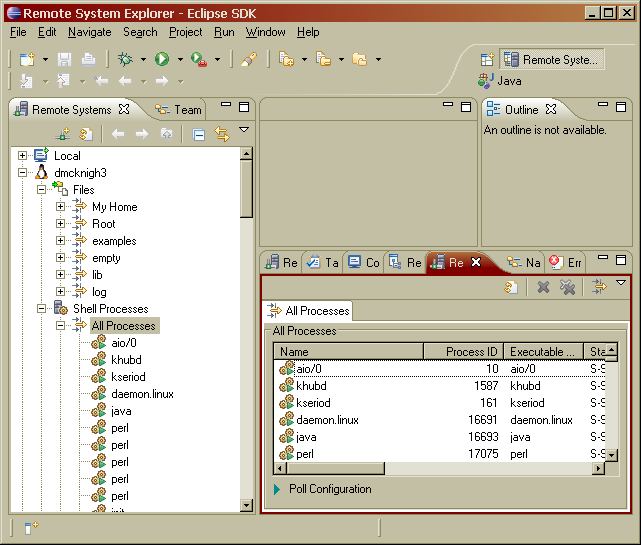Collapse the Shell Processes node
The height and width of the screenshot is (545, 641).
pyautogui.click(x=41, y=309)
